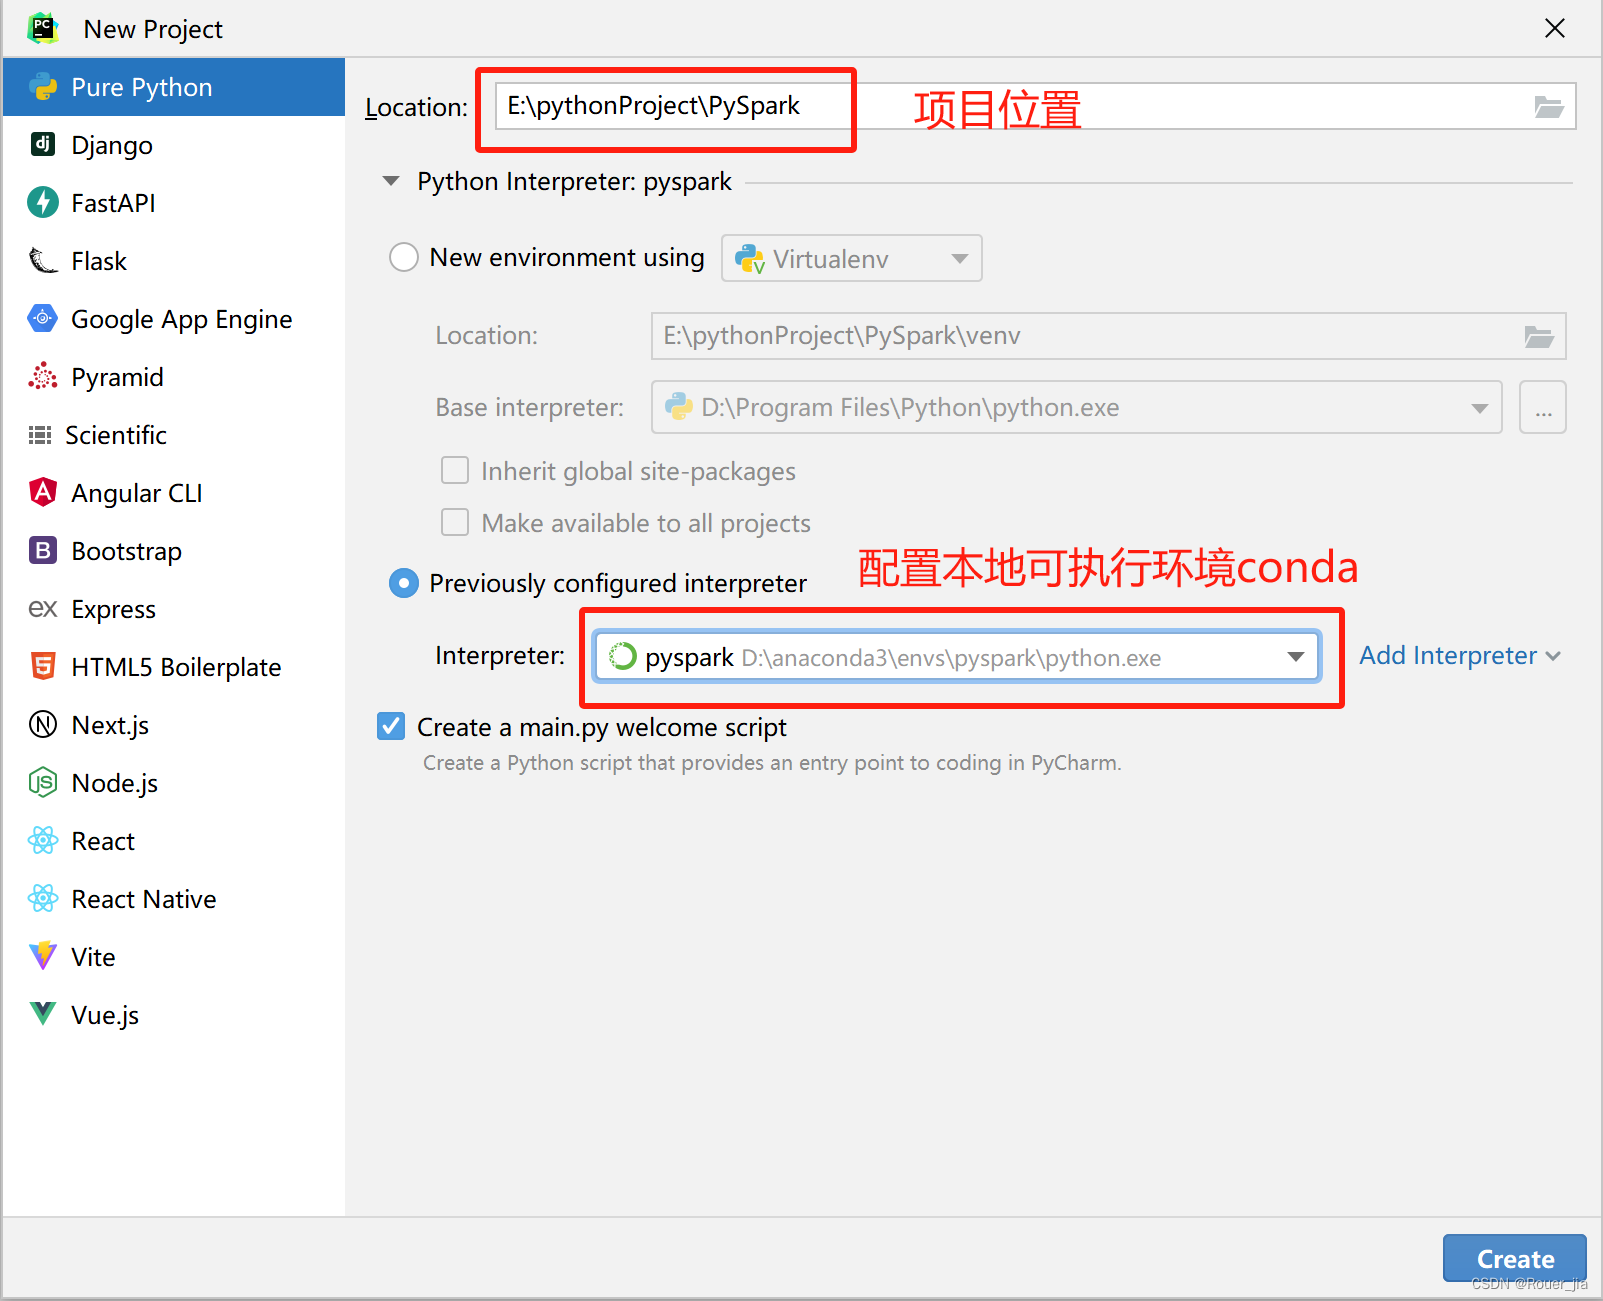Choose Flask project type
The image size is (1603, 1301).
[174, 261]
